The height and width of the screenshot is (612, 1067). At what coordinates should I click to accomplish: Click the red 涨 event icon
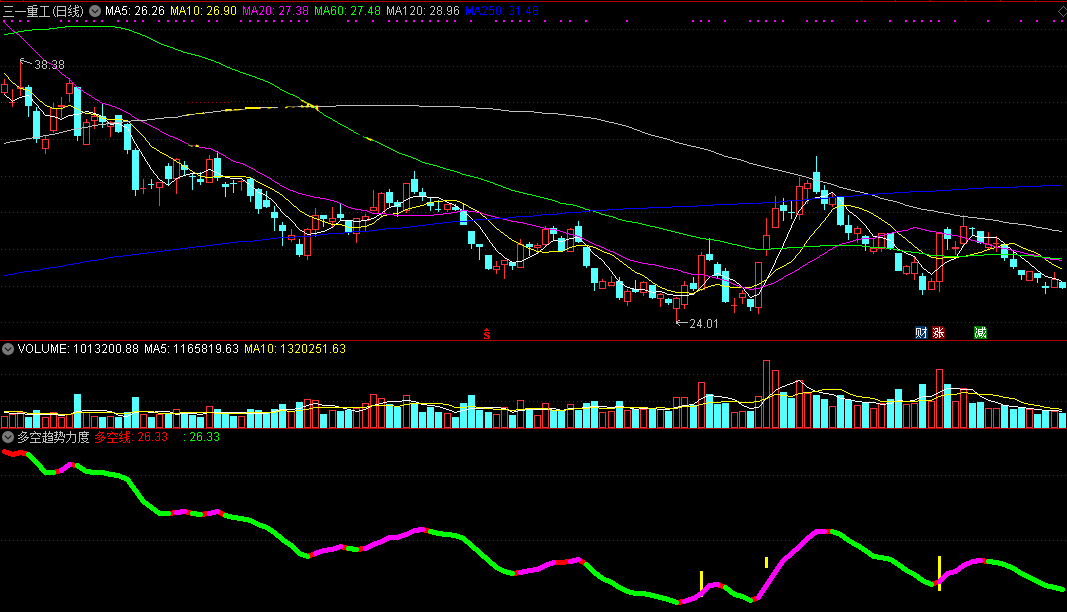click(938, 333)
